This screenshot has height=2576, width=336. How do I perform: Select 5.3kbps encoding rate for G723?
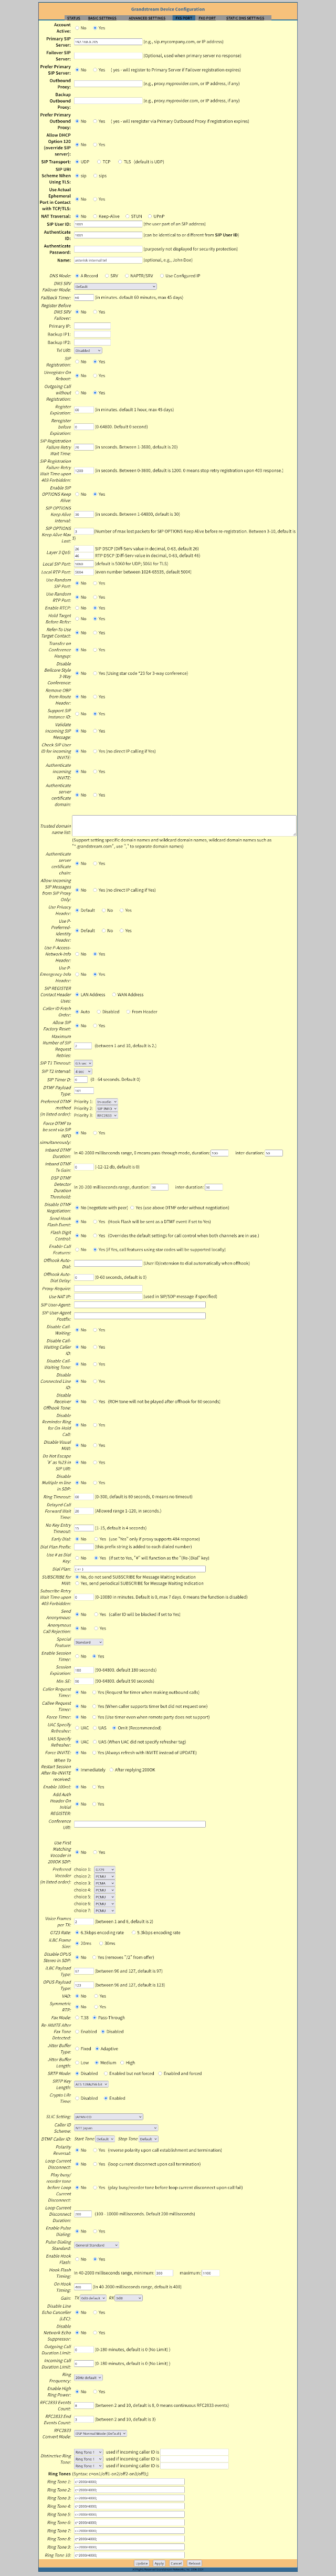tap(135, 1932)
